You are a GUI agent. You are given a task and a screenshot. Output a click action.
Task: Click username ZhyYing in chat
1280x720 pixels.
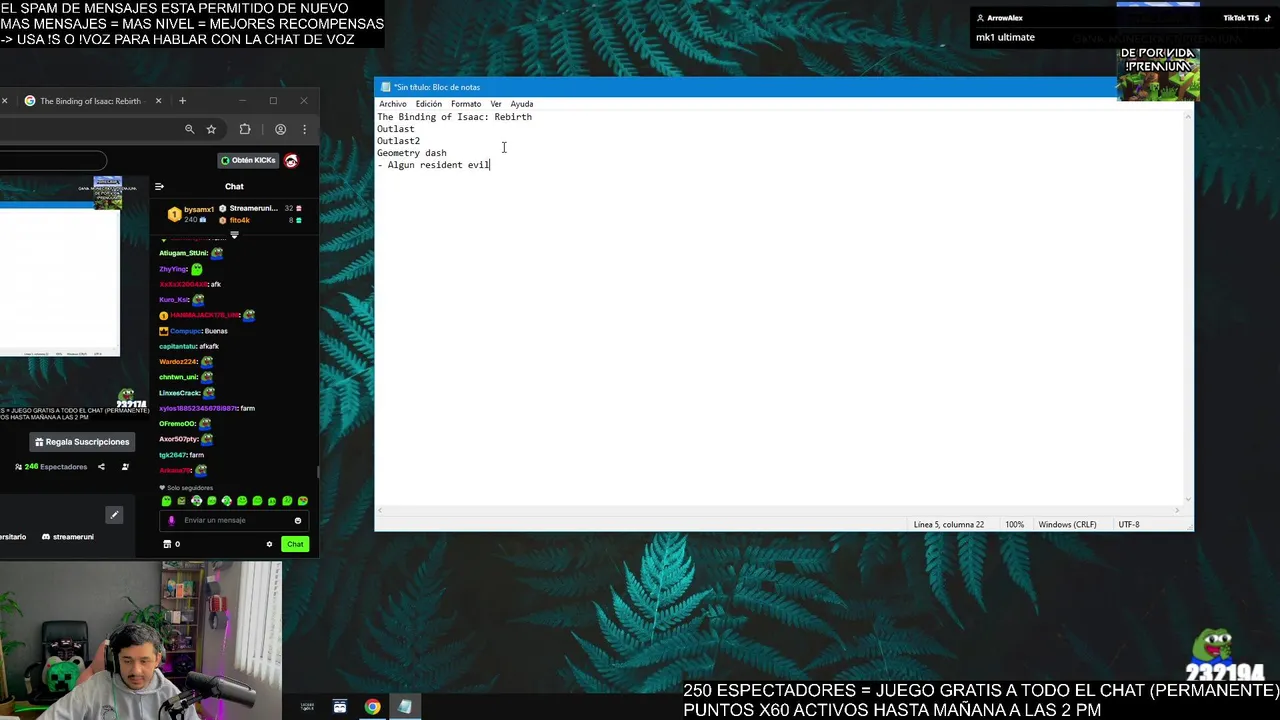coord(173,269)
